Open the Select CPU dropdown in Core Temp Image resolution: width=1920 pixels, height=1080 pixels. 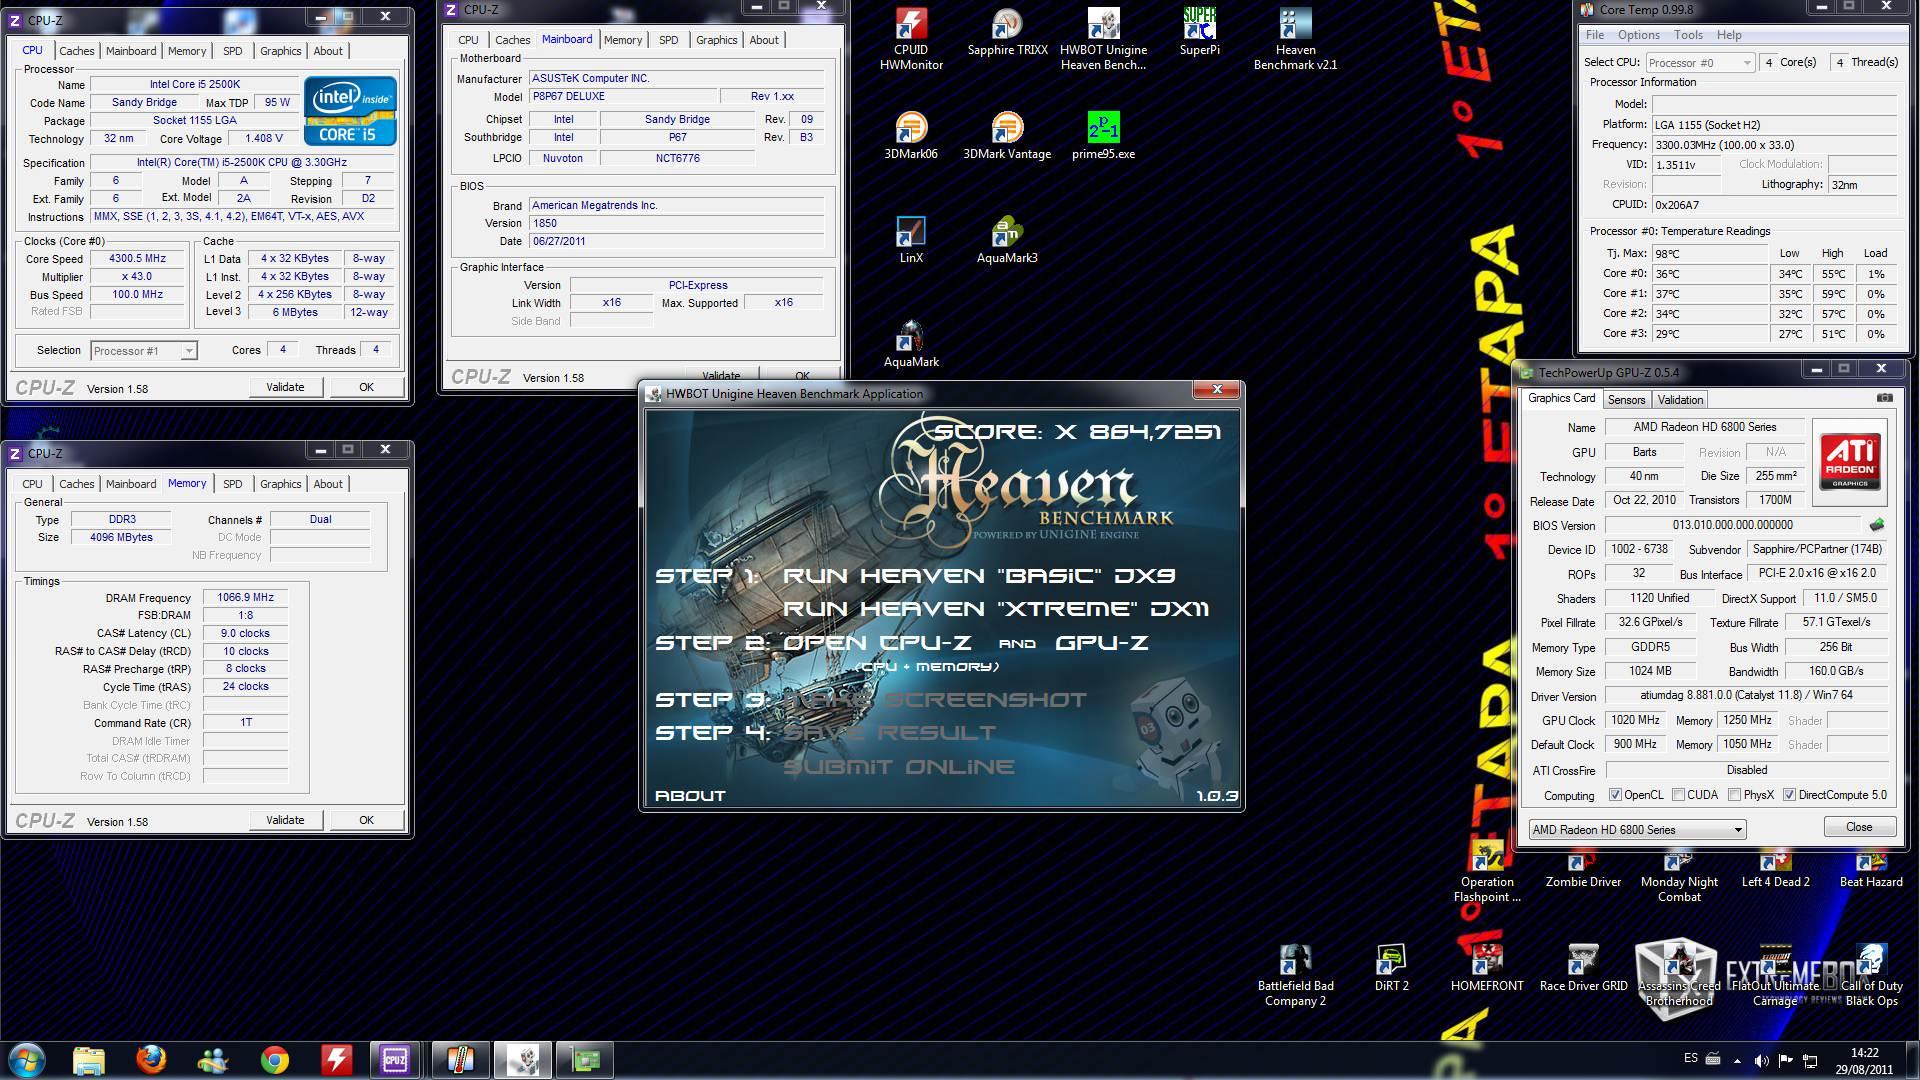1699,63
